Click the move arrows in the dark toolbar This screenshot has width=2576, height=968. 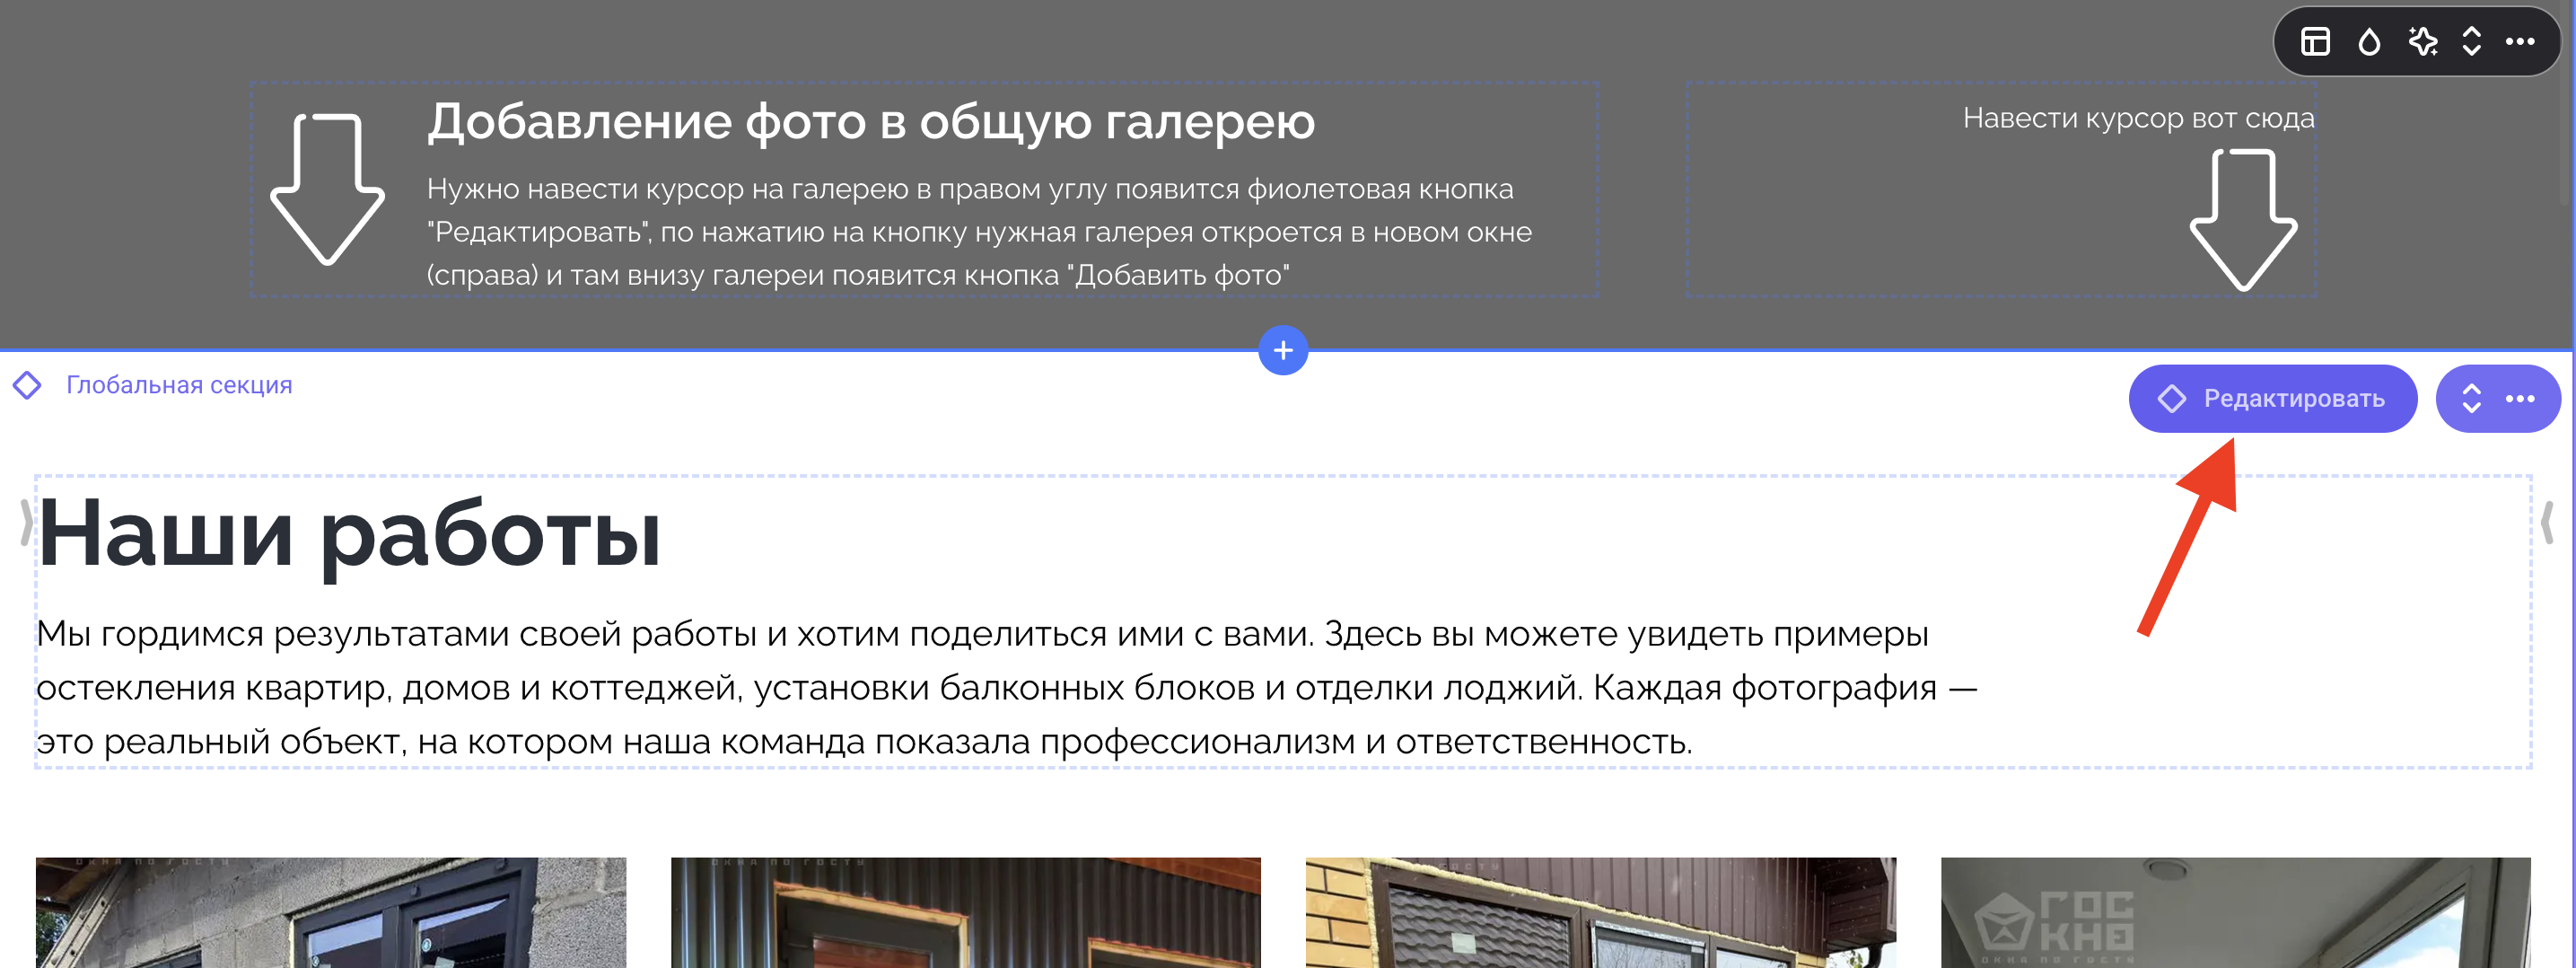point(2471,42)
